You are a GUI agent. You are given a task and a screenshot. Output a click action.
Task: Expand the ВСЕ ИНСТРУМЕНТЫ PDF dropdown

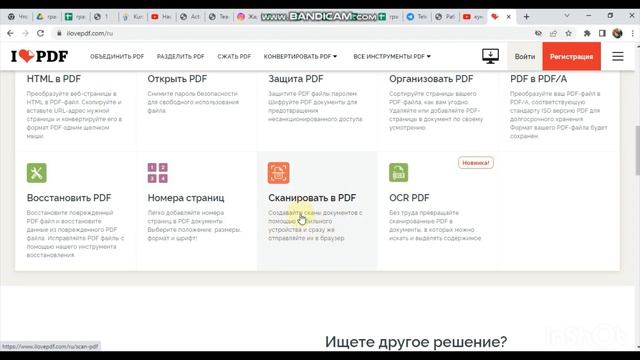click(392, 56)
